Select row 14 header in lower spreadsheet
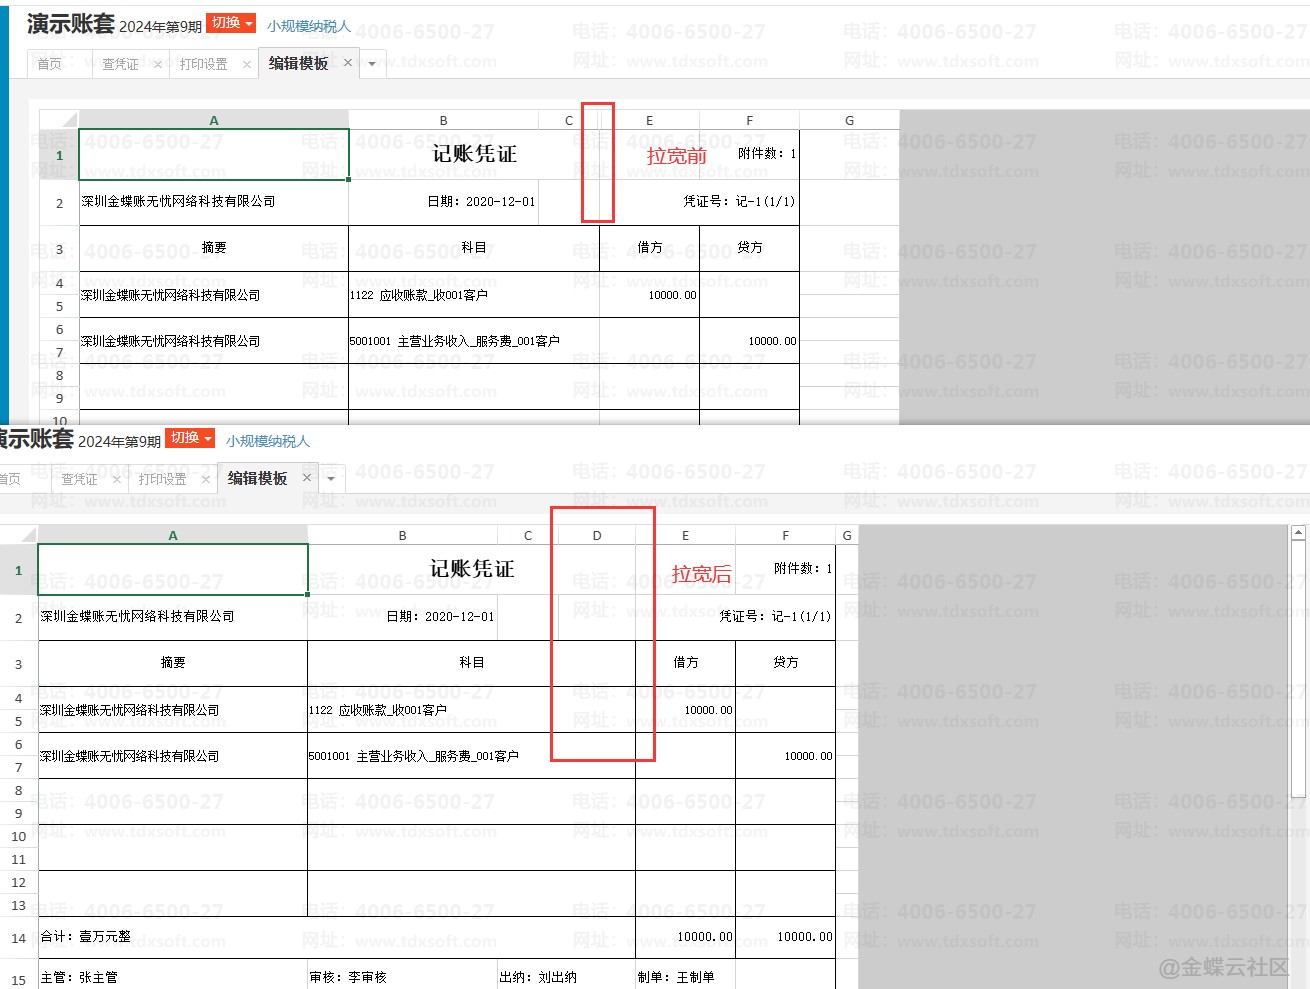The image size is (1310, 989). click(x=18, y=938)
